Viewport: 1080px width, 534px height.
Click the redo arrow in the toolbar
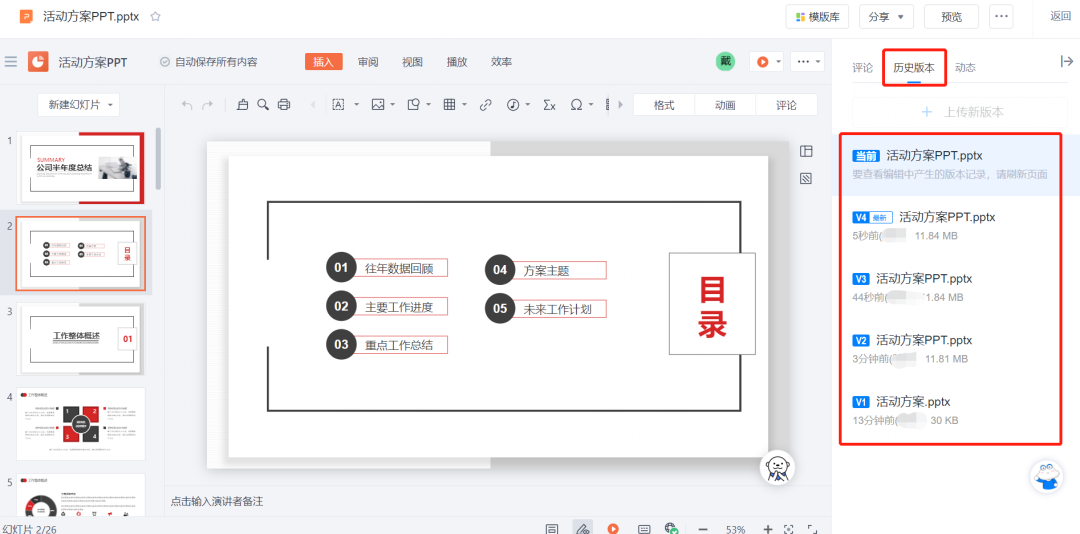(x=207, y=105)
